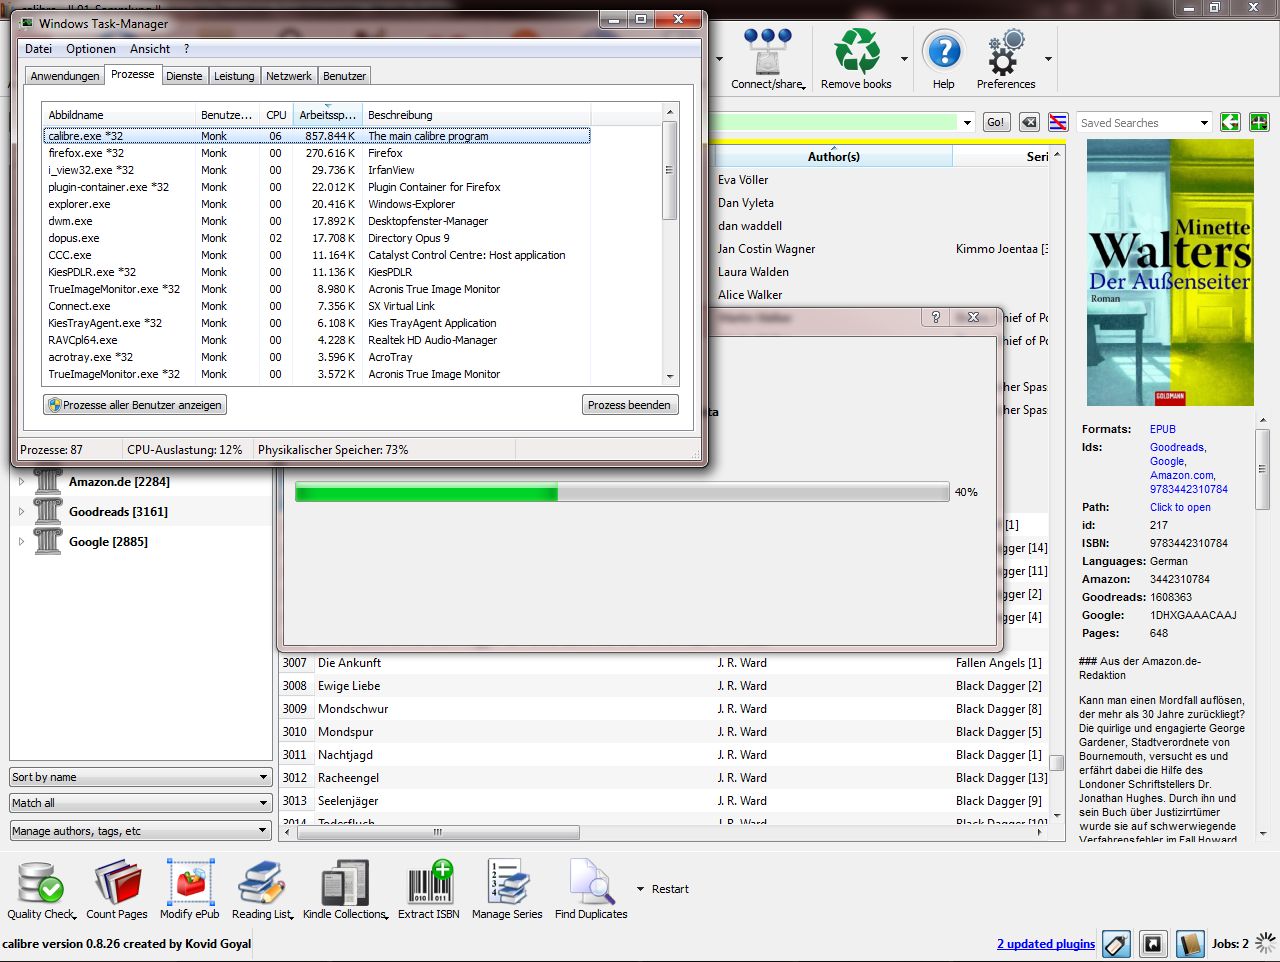Click the Google column icon in tag browser
This screenshot has height=962, width=1280.
(48, 541)
